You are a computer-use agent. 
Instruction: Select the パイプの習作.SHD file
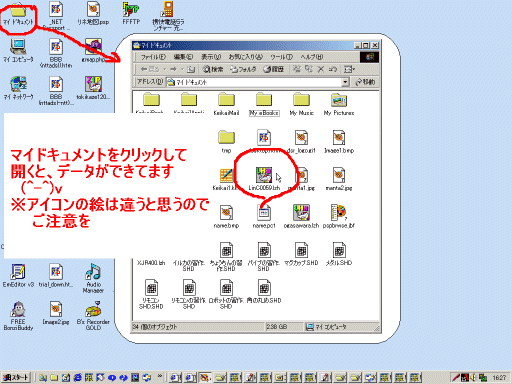pos(264,257)
